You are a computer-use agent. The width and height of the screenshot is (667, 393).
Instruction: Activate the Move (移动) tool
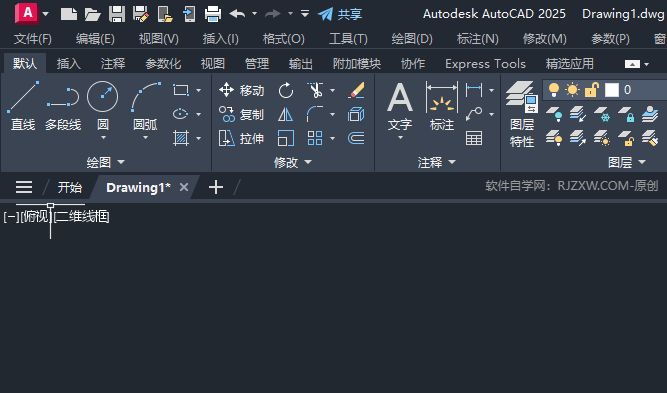tap(242, 90)
